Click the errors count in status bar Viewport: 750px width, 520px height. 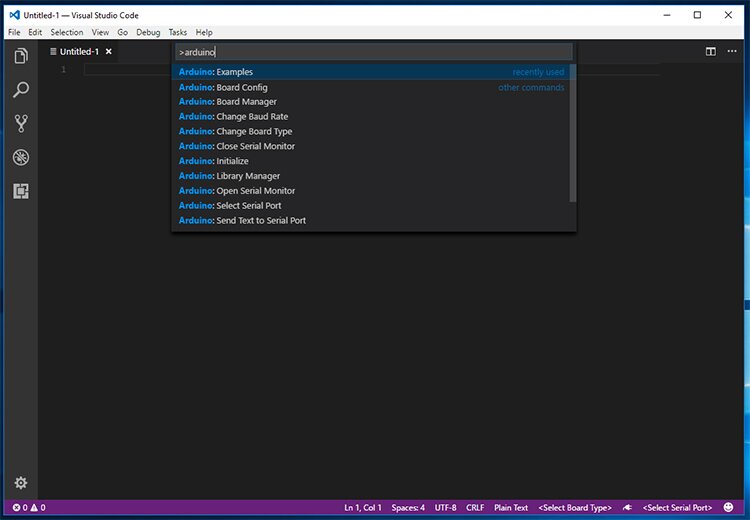[x=20, y=508]
